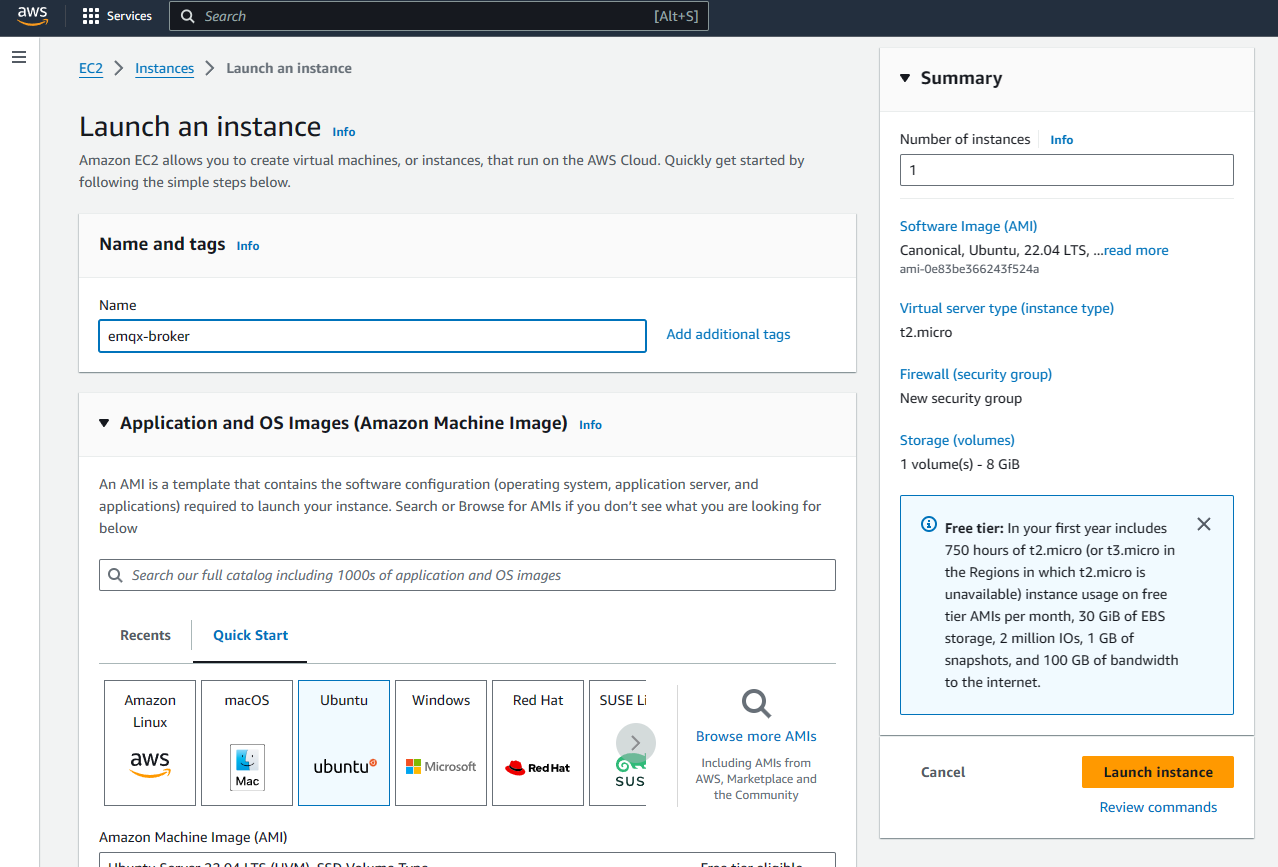Click the top AWS Search bar
Viewport: 1278px width, 867px height.
pos(439,16)
